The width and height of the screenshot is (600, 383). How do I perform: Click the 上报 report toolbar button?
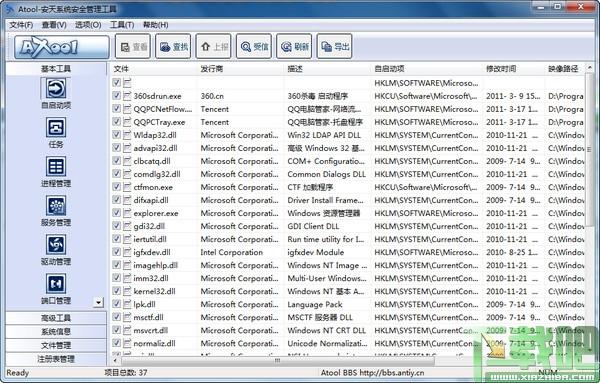coord(214,47)
